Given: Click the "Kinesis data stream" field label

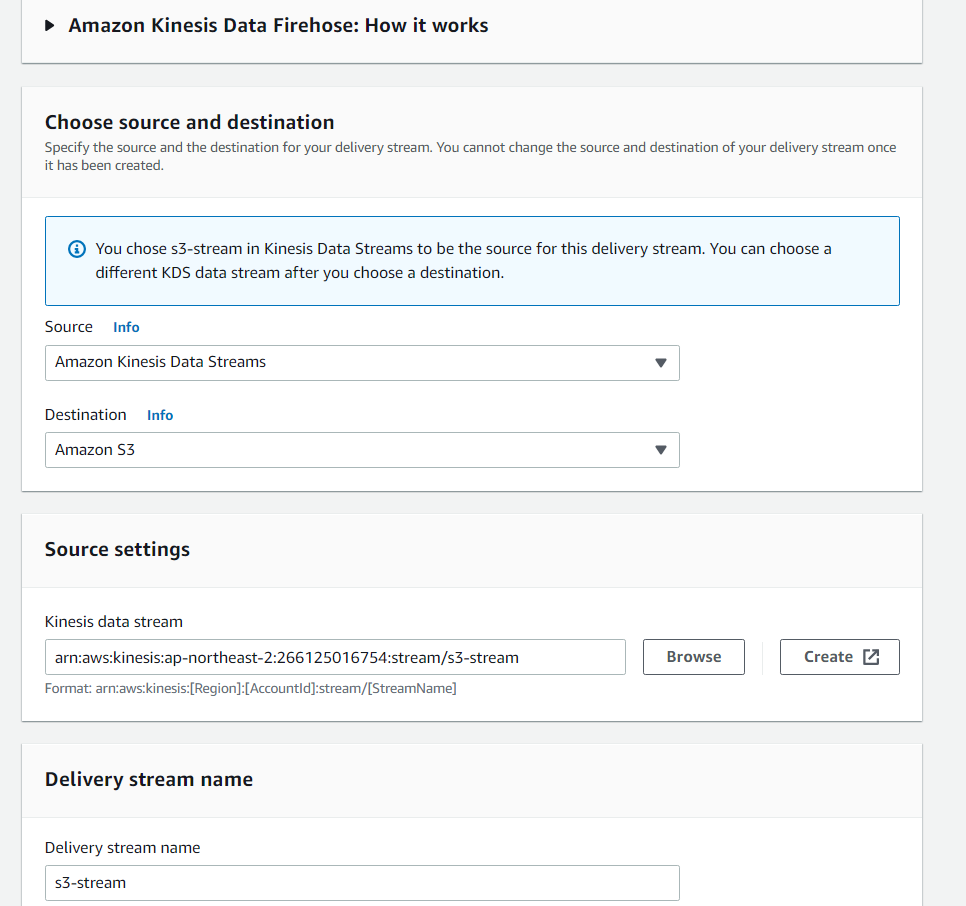Looking at the screenshot, I should coord(114,622).
